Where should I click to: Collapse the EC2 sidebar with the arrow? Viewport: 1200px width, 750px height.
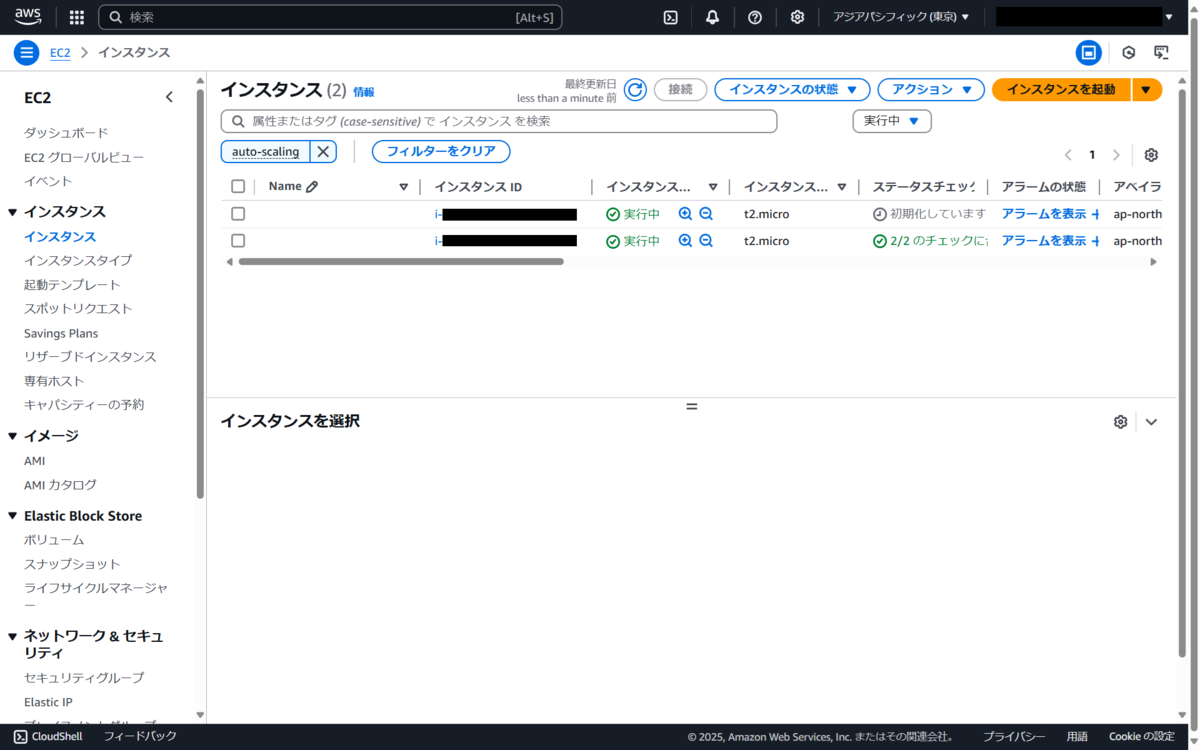(x=169, y=97)
